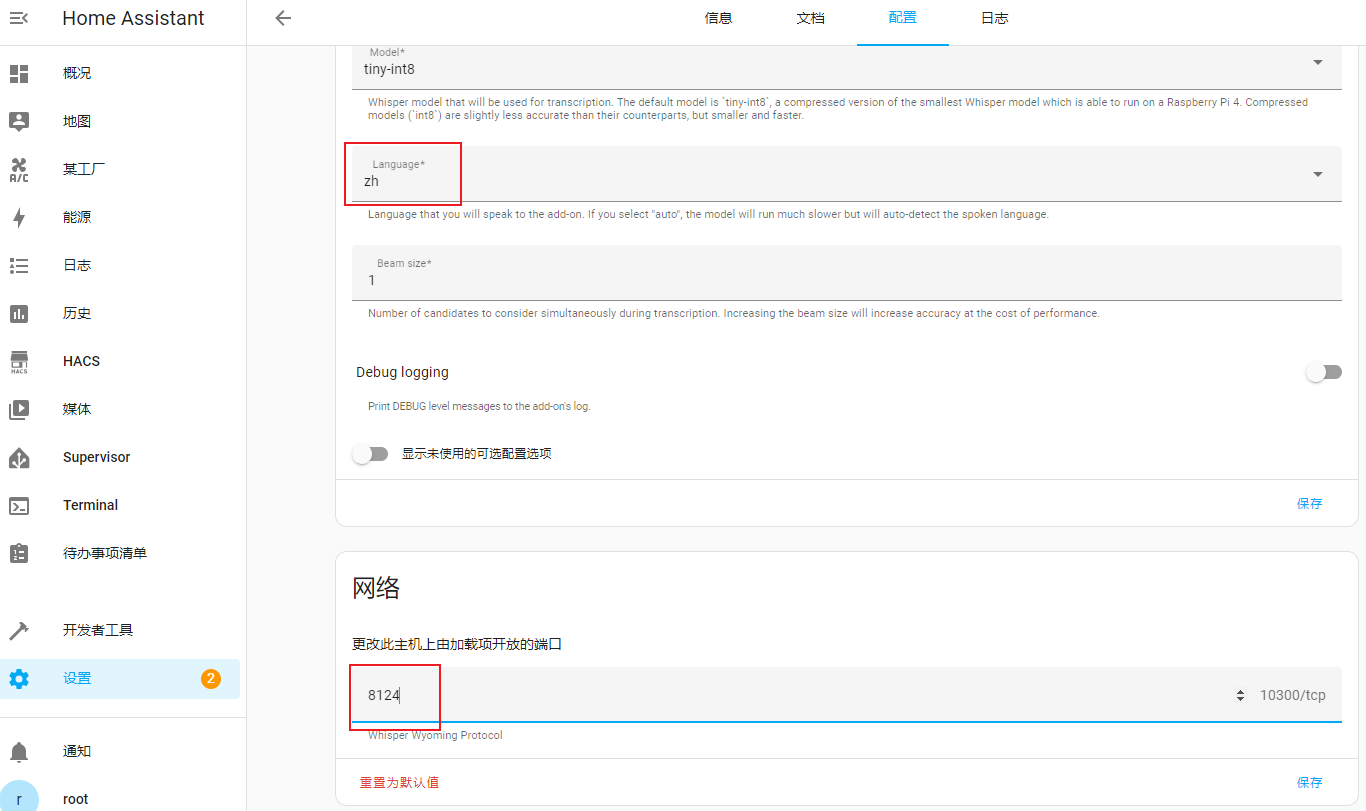Select 开发者工具 label in the sidebar

98,630
